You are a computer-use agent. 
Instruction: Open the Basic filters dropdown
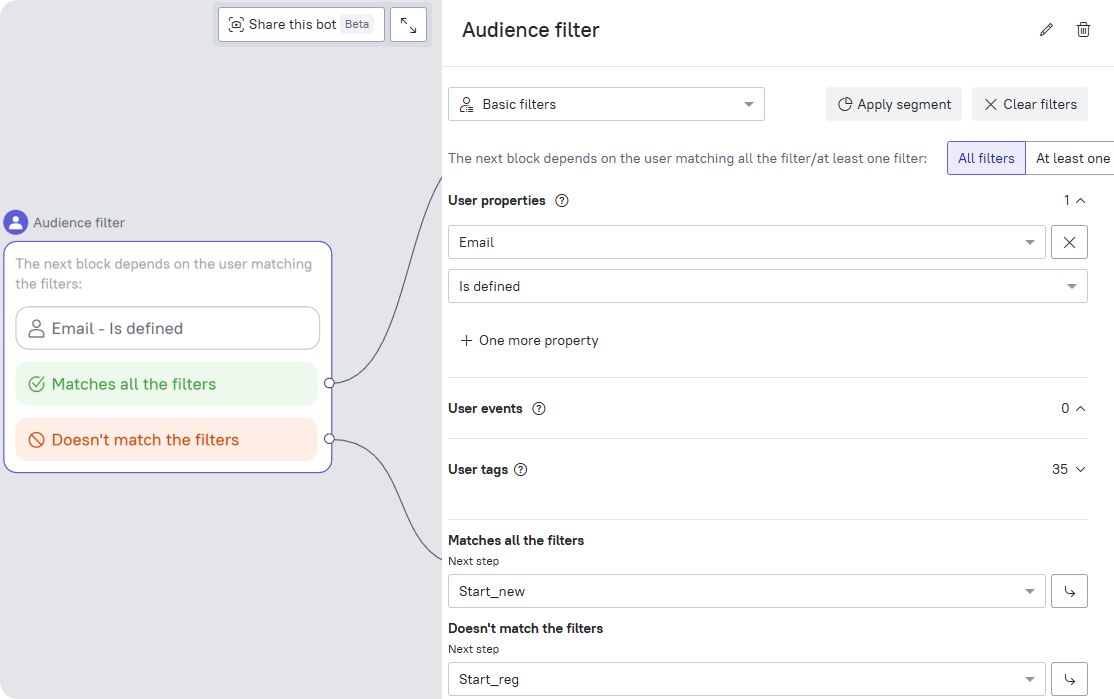606,104
